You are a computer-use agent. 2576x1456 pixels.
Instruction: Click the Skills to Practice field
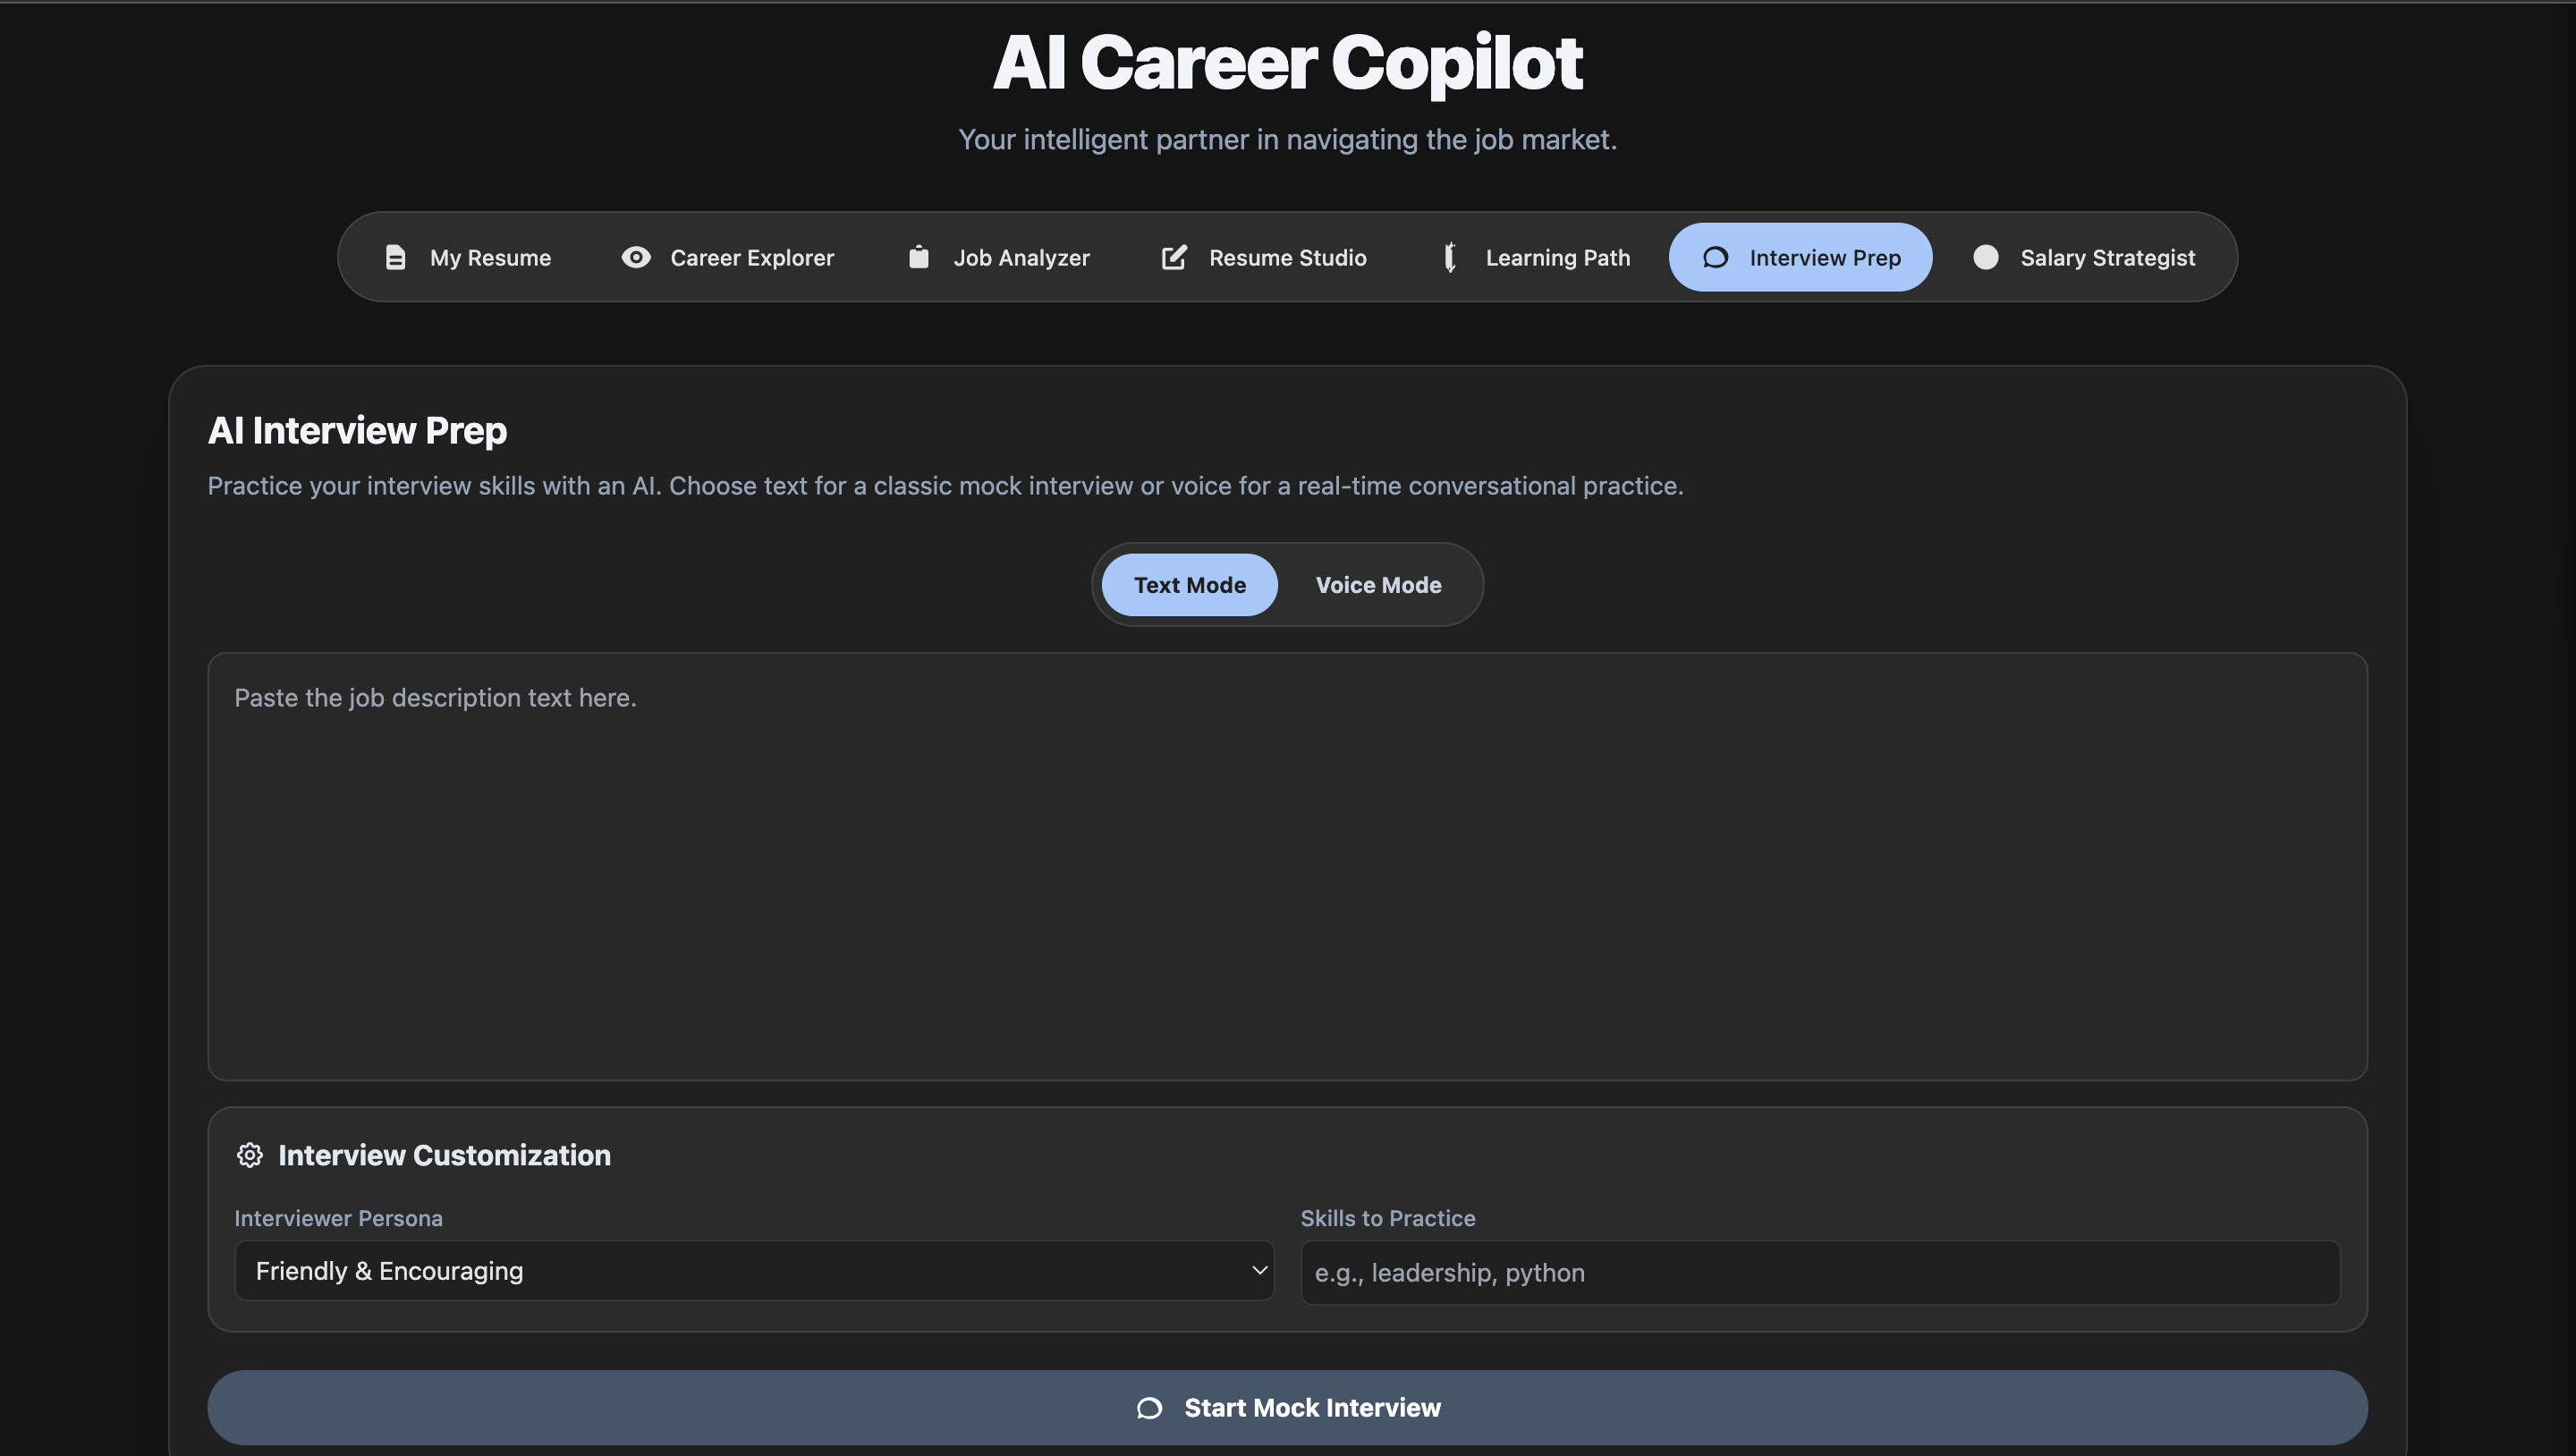click(x=1819, y=1272)
